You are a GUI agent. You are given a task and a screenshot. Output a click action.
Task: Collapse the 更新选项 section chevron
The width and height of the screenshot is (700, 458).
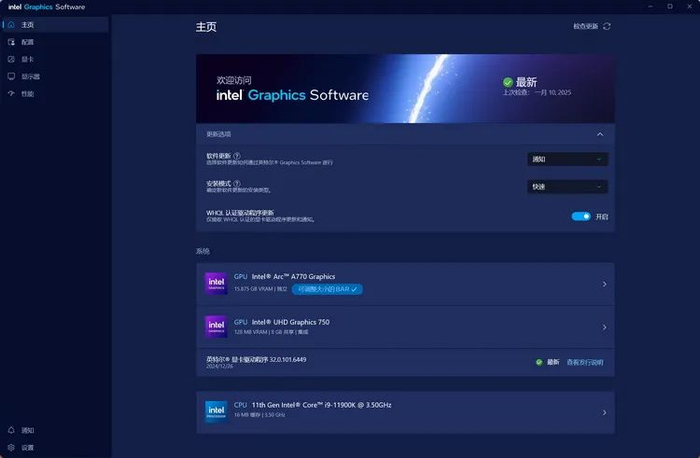point(600,134)
